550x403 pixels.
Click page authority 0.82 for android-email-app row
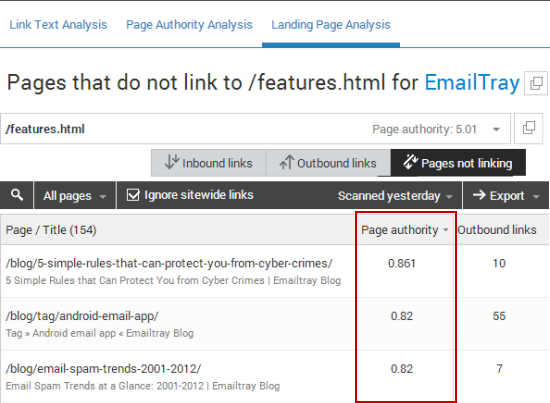(x=402, y=316)
